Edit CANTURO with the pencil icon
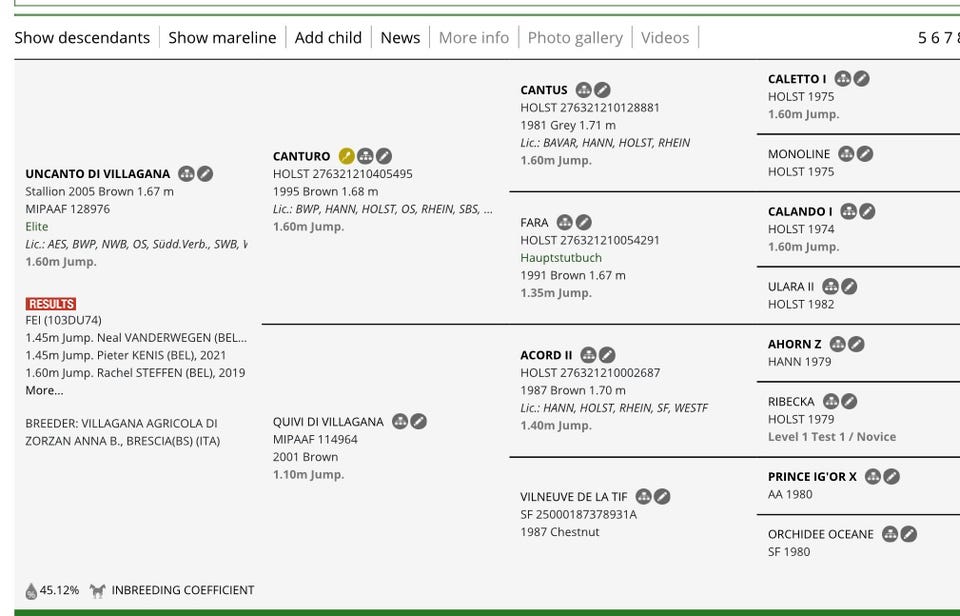This screenshot has width=960, height=616. coord(384,156)
